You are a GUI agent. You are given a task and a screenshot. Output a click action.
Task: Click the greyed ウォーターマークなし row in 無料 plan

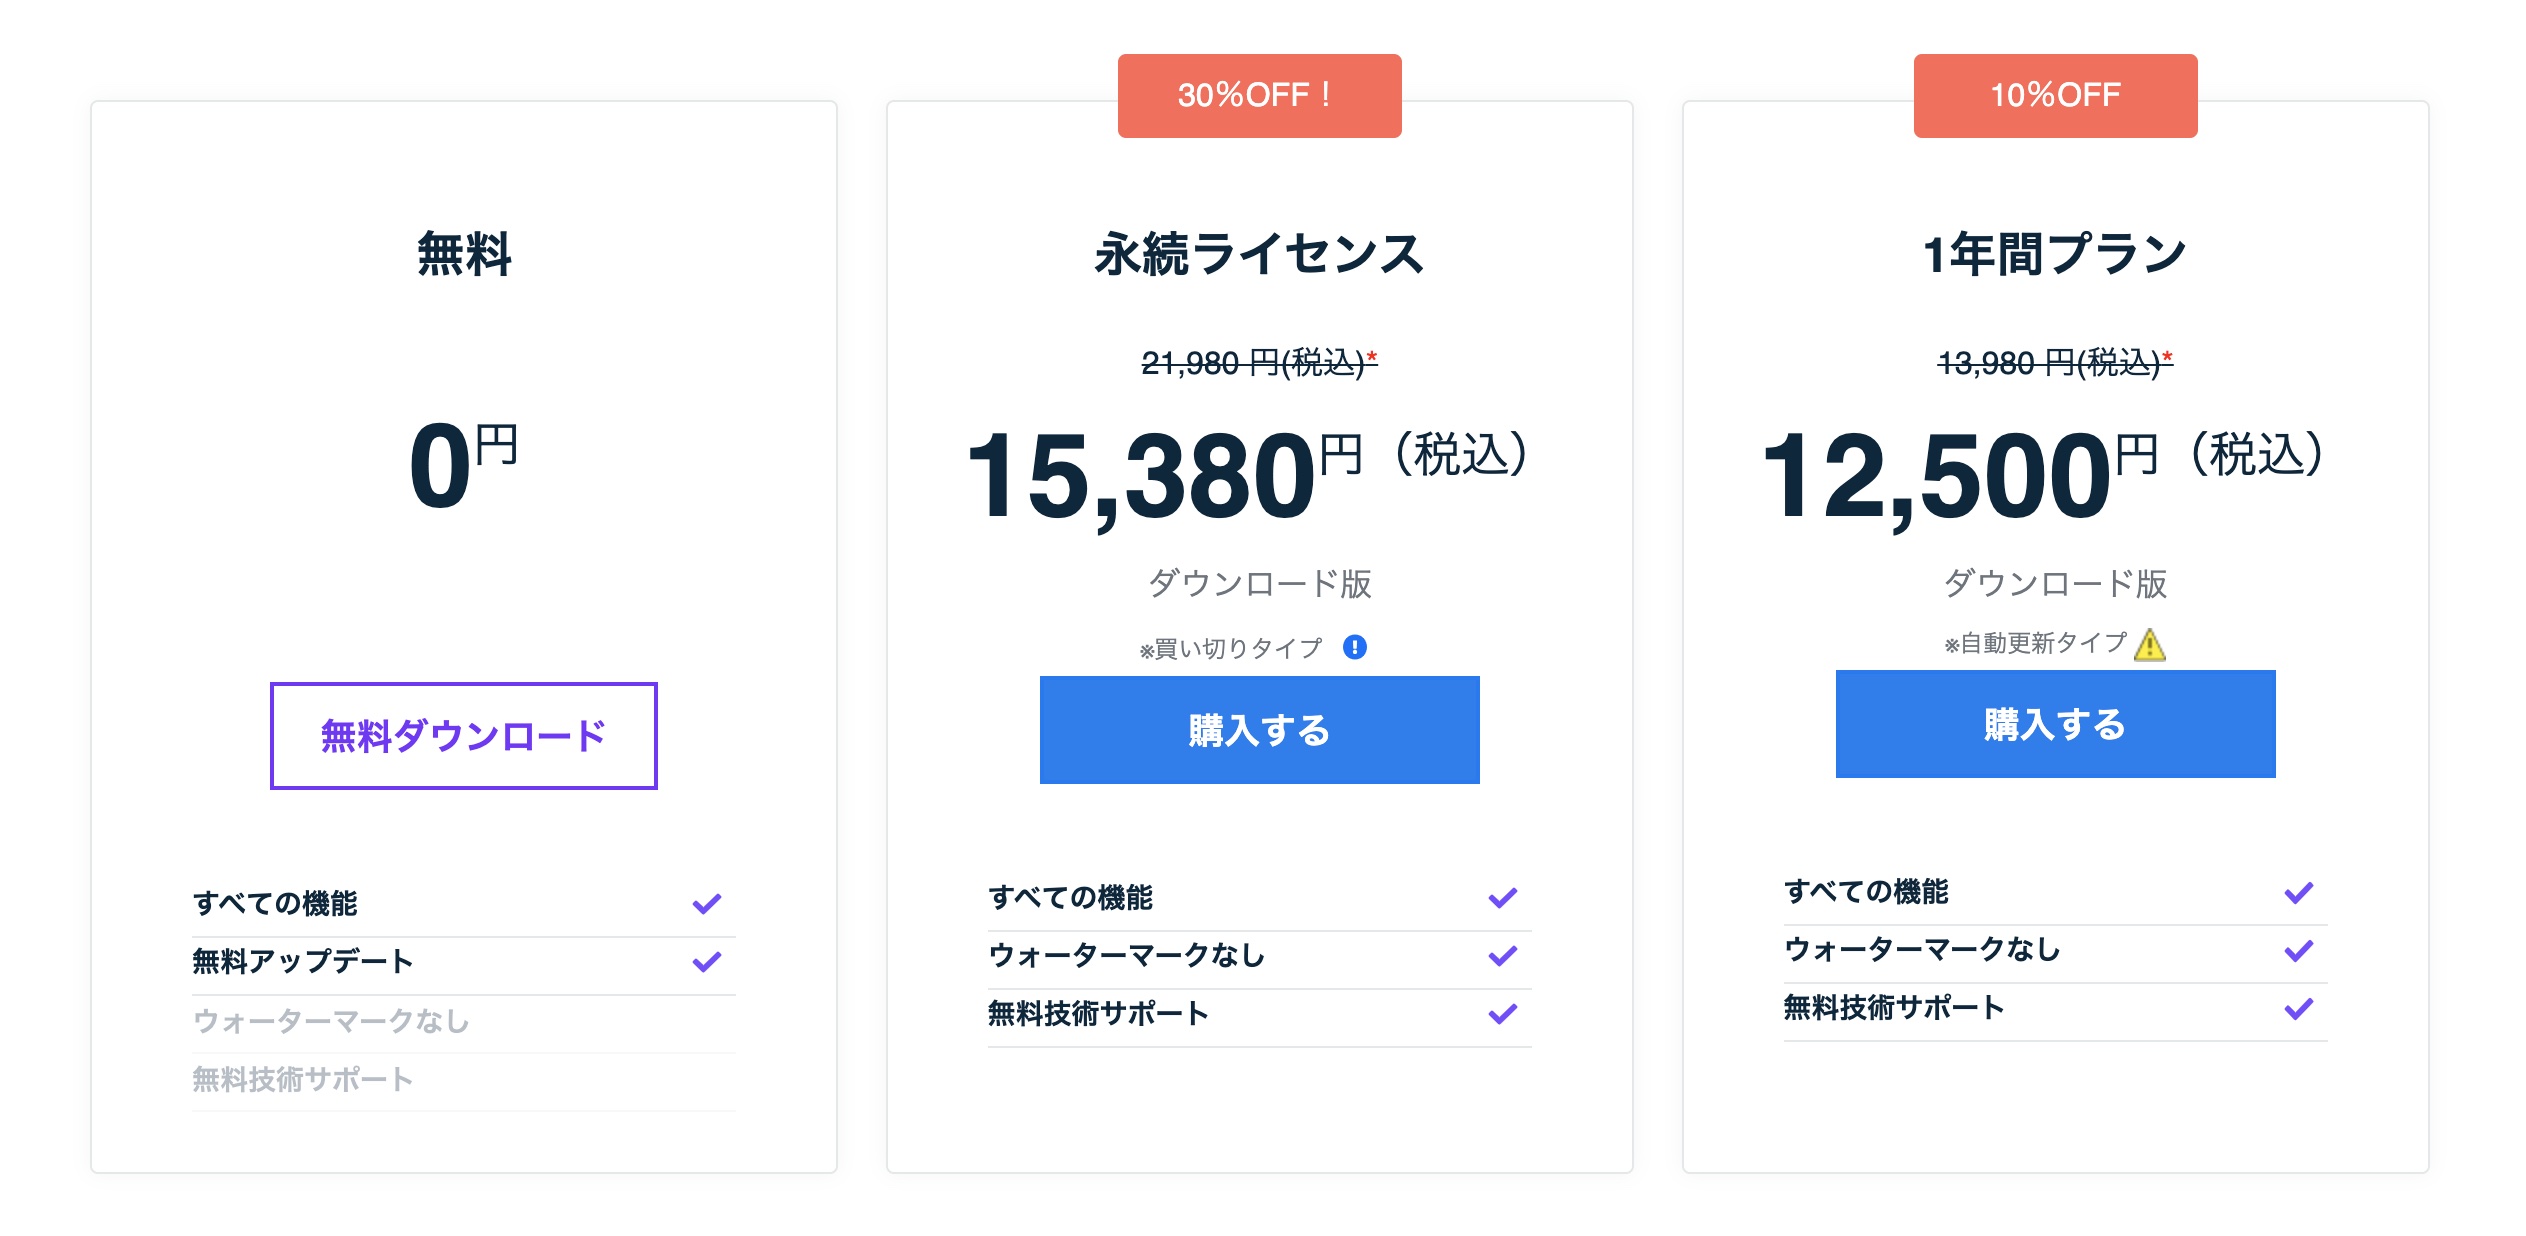[x=330, y=1022]
